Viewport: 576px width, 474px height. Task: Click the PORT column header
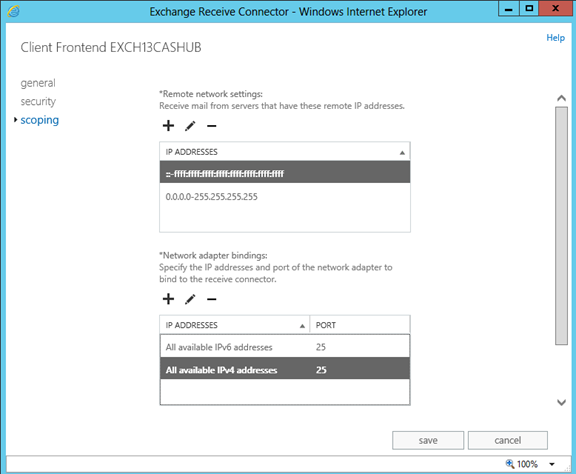(x=360, y=325)
